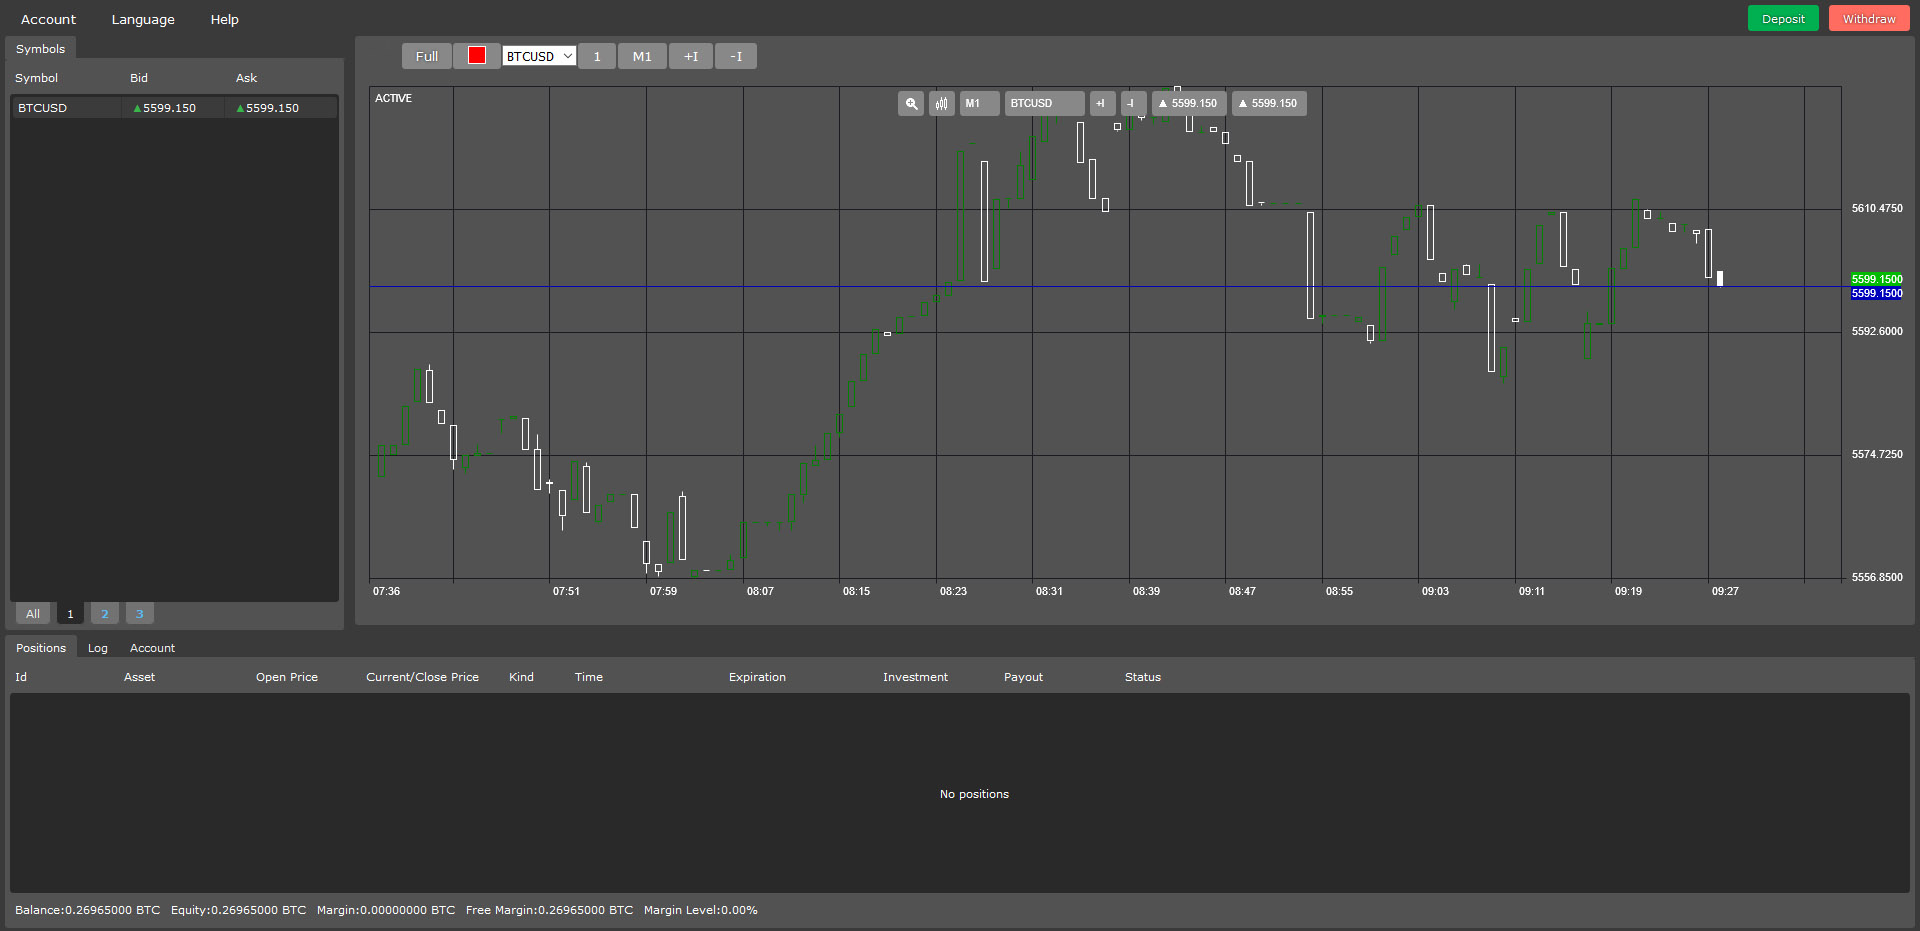
Task: Click the green Deposit button
Action: (x=1782, y=19)
